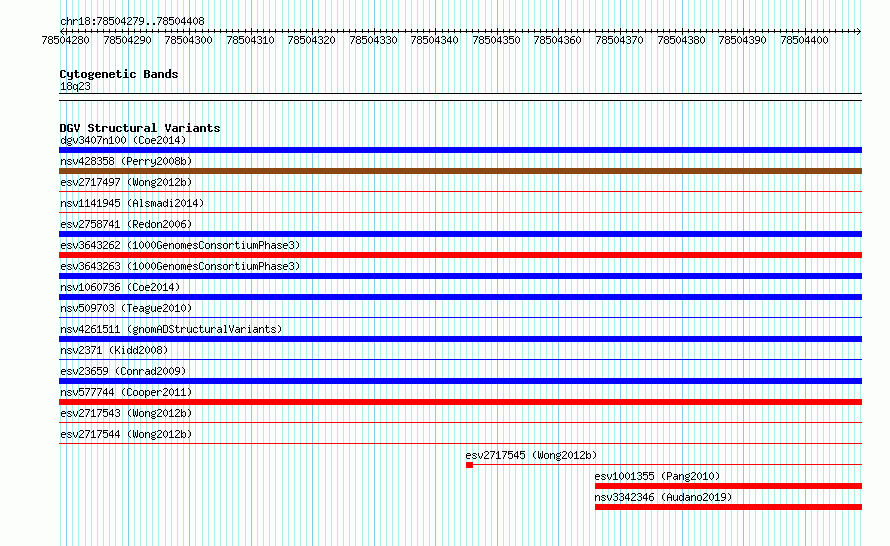
Task: Select nsv2371 (Kidd2008) label
Action: coord(114,350)
